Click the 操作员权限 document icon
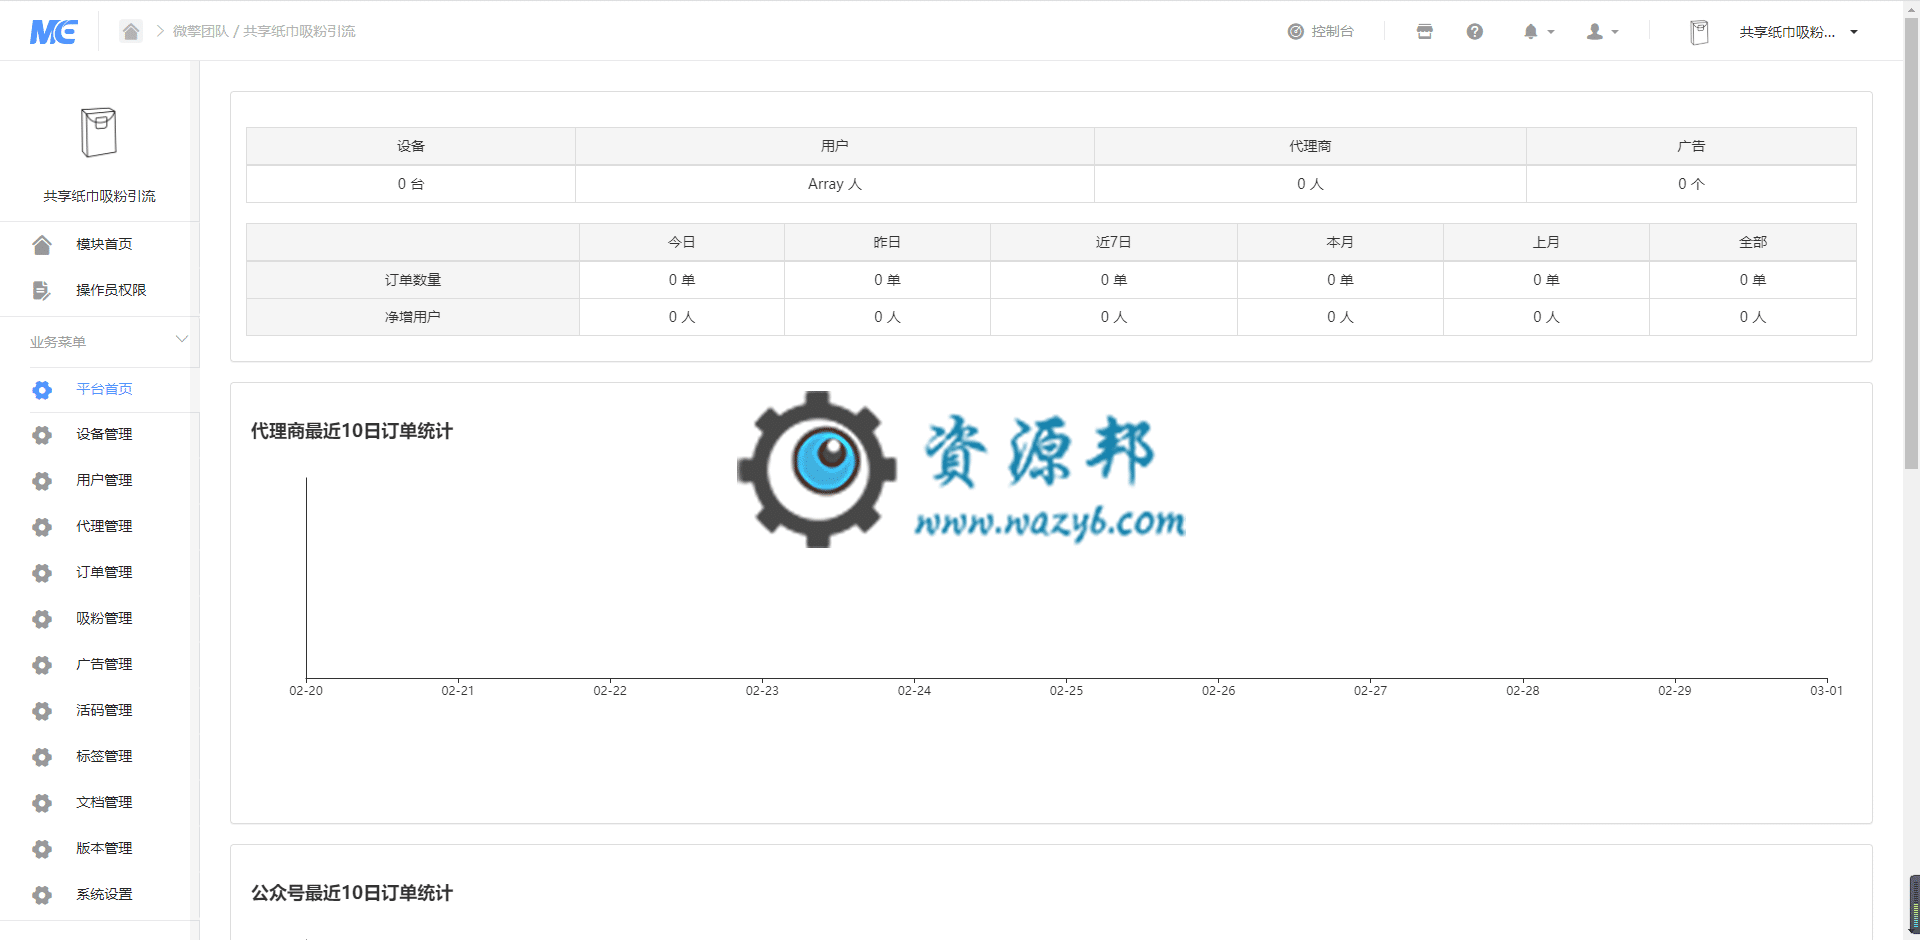 pos(42,290)
